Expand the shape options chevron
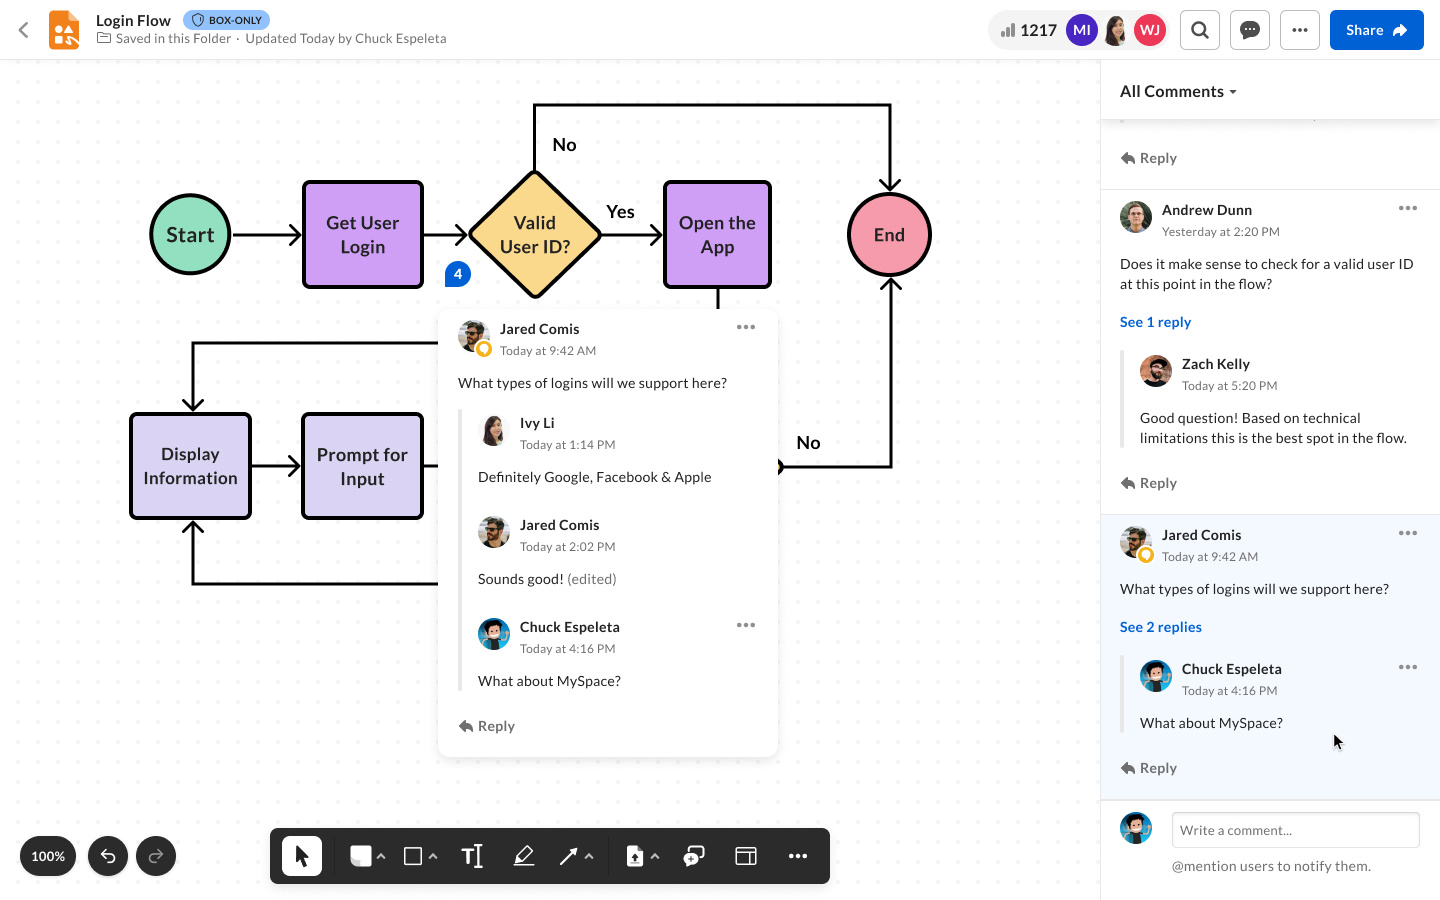Viewport: 1440px width, 900px height. pyautogui.click(x=430, y=860)
